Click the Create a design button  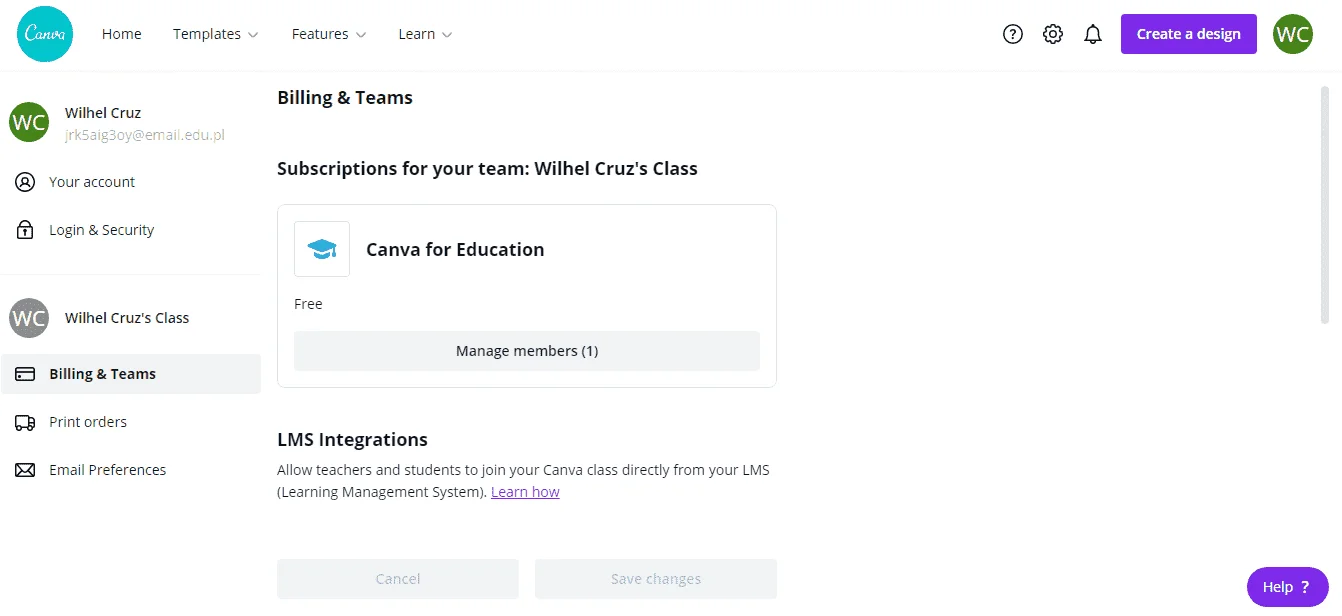click(1188, 34)
